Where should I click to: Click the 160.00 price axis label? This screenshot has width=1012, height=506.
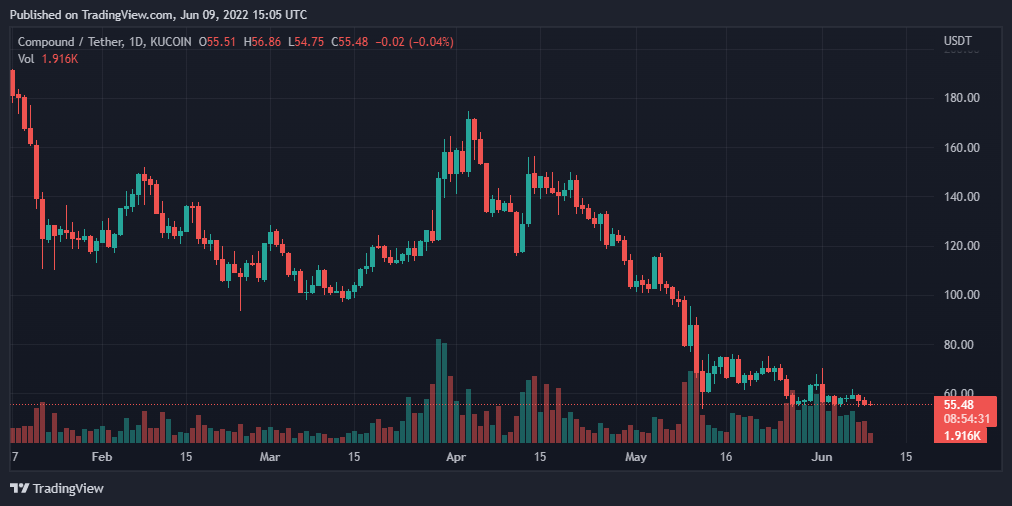(x=962, y=147)
